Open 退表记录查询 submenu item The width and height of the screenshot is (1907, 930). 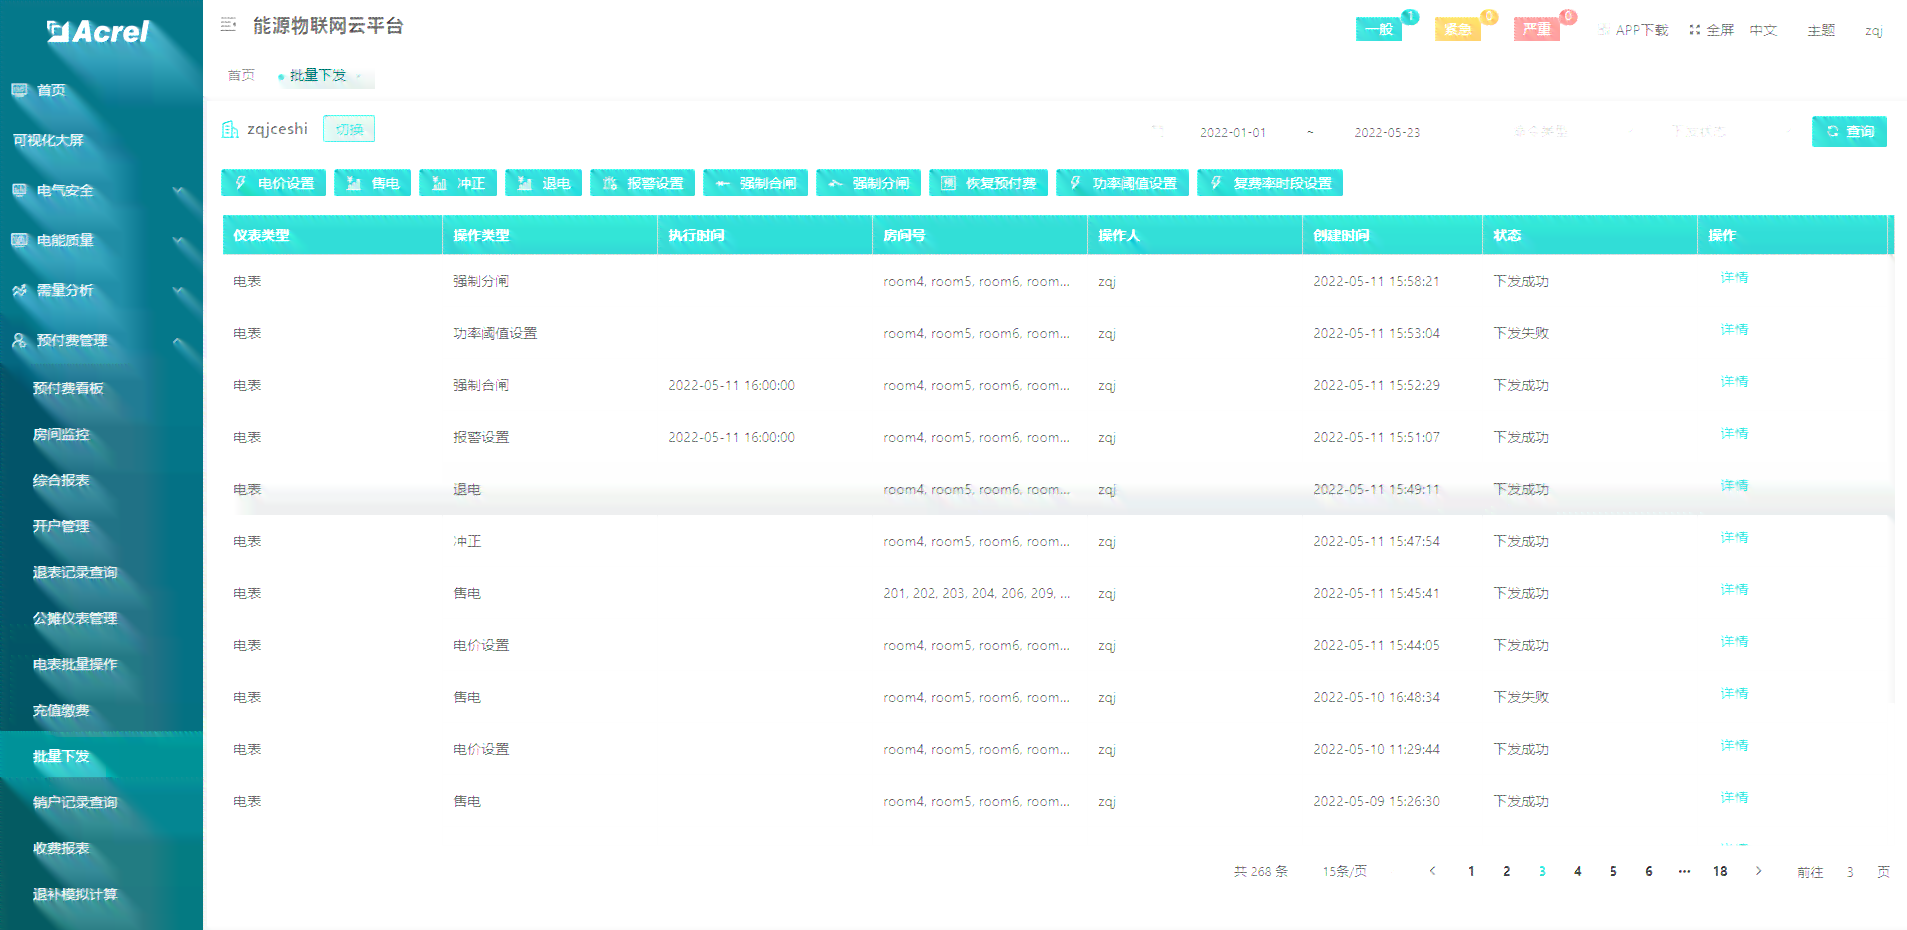coord(101,572)
